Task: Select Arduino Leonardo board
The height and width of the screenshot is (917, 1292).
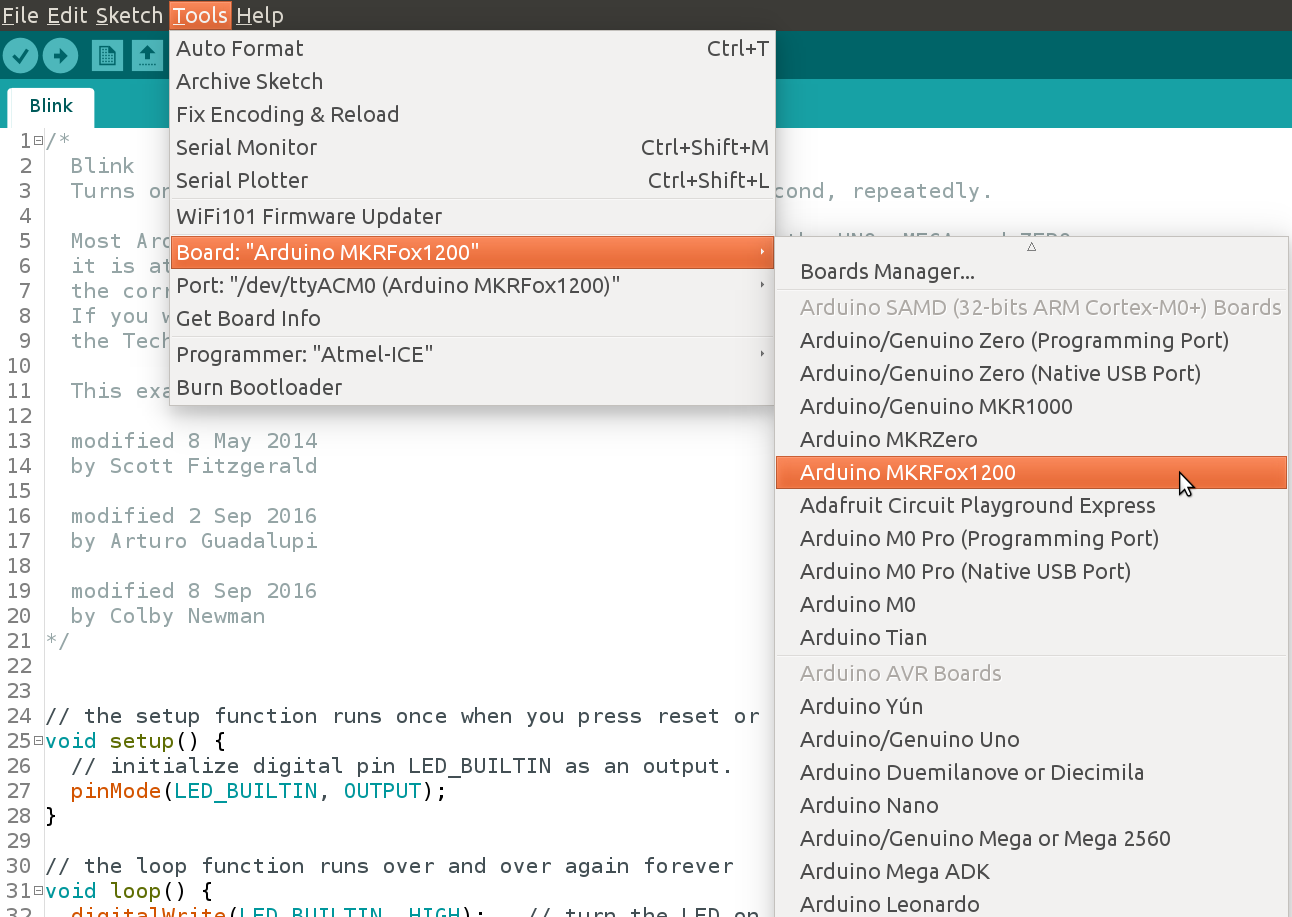Action: (1031, 904)
